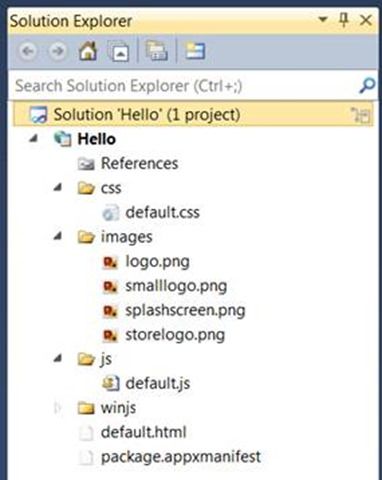Select default.css file
The height and width of the screenshot is (480, 382).
click(162, 212)
